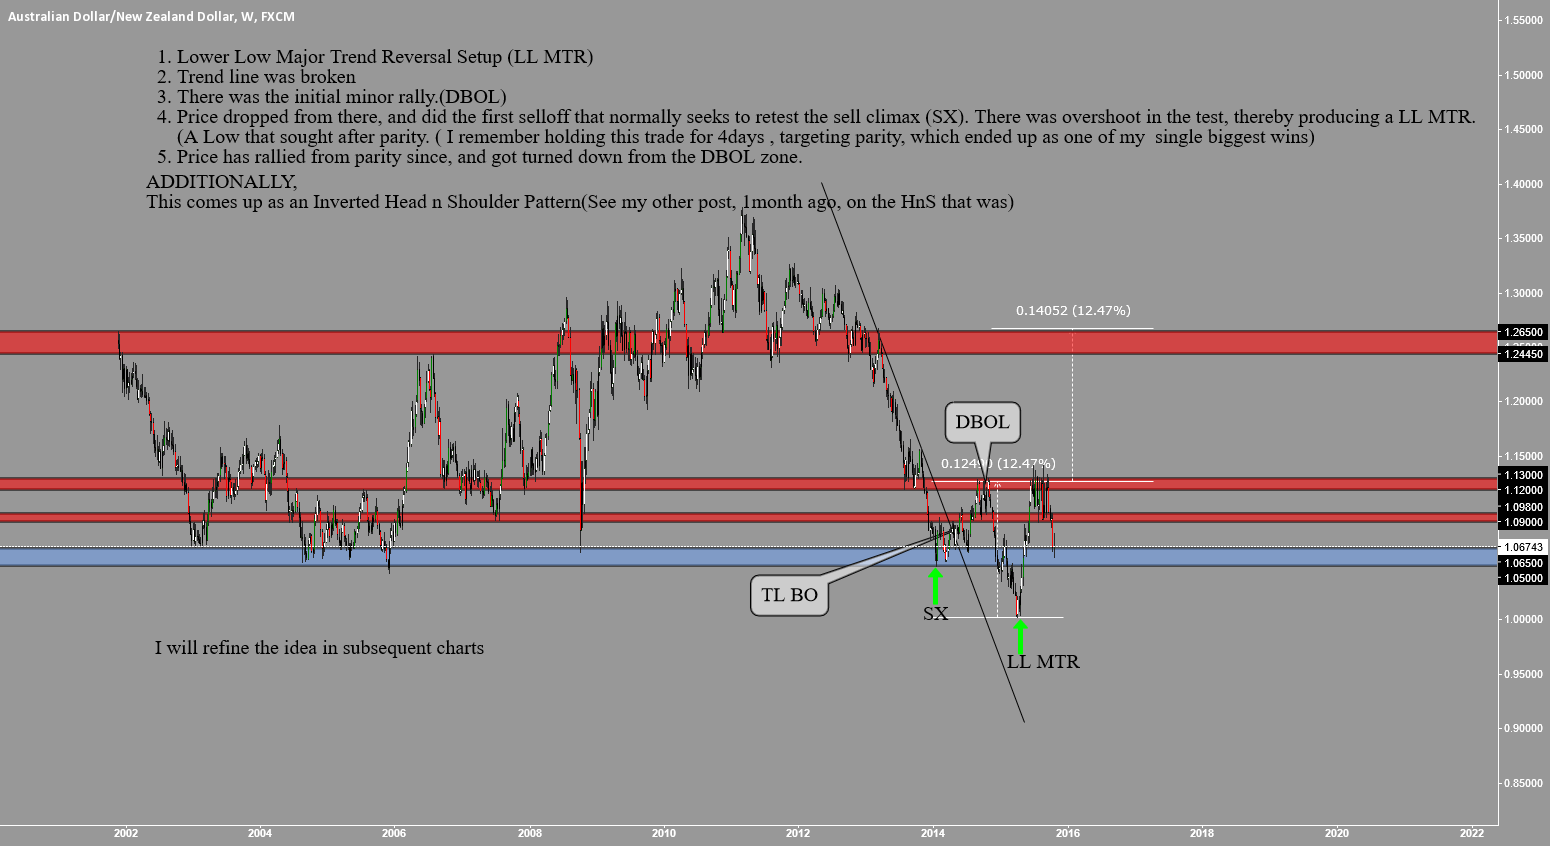Viewport: 1550px width, 846px height.
Task: Click the 2002 label on time axis
Action: 126,832
